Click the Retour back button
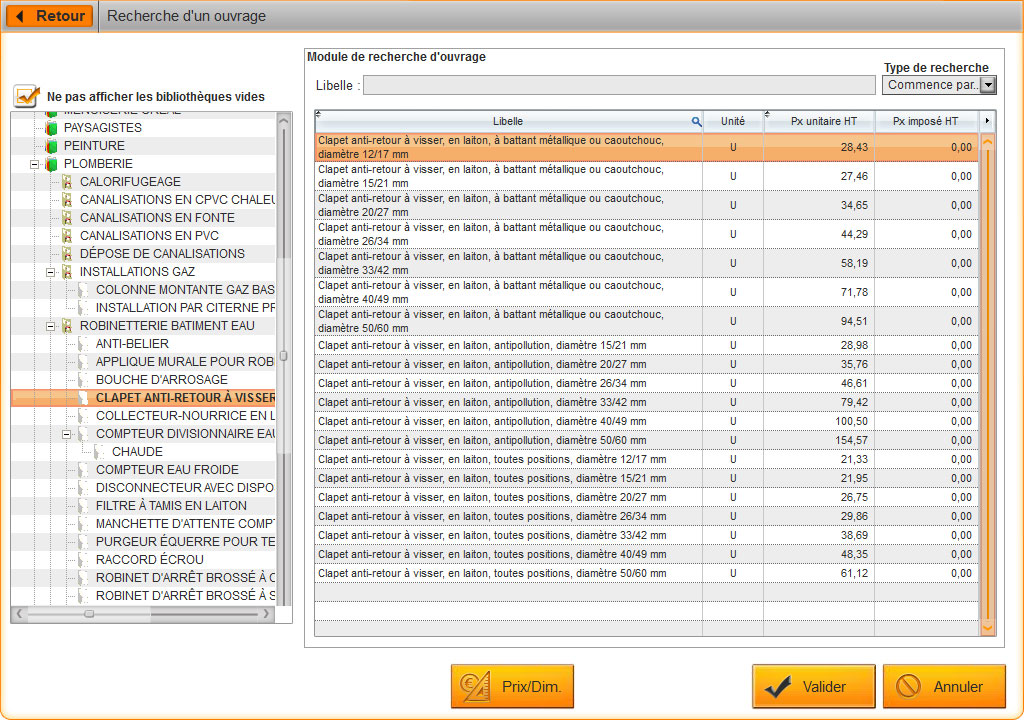The width and height of the screenshot is (1024, 720). point(49,16)
